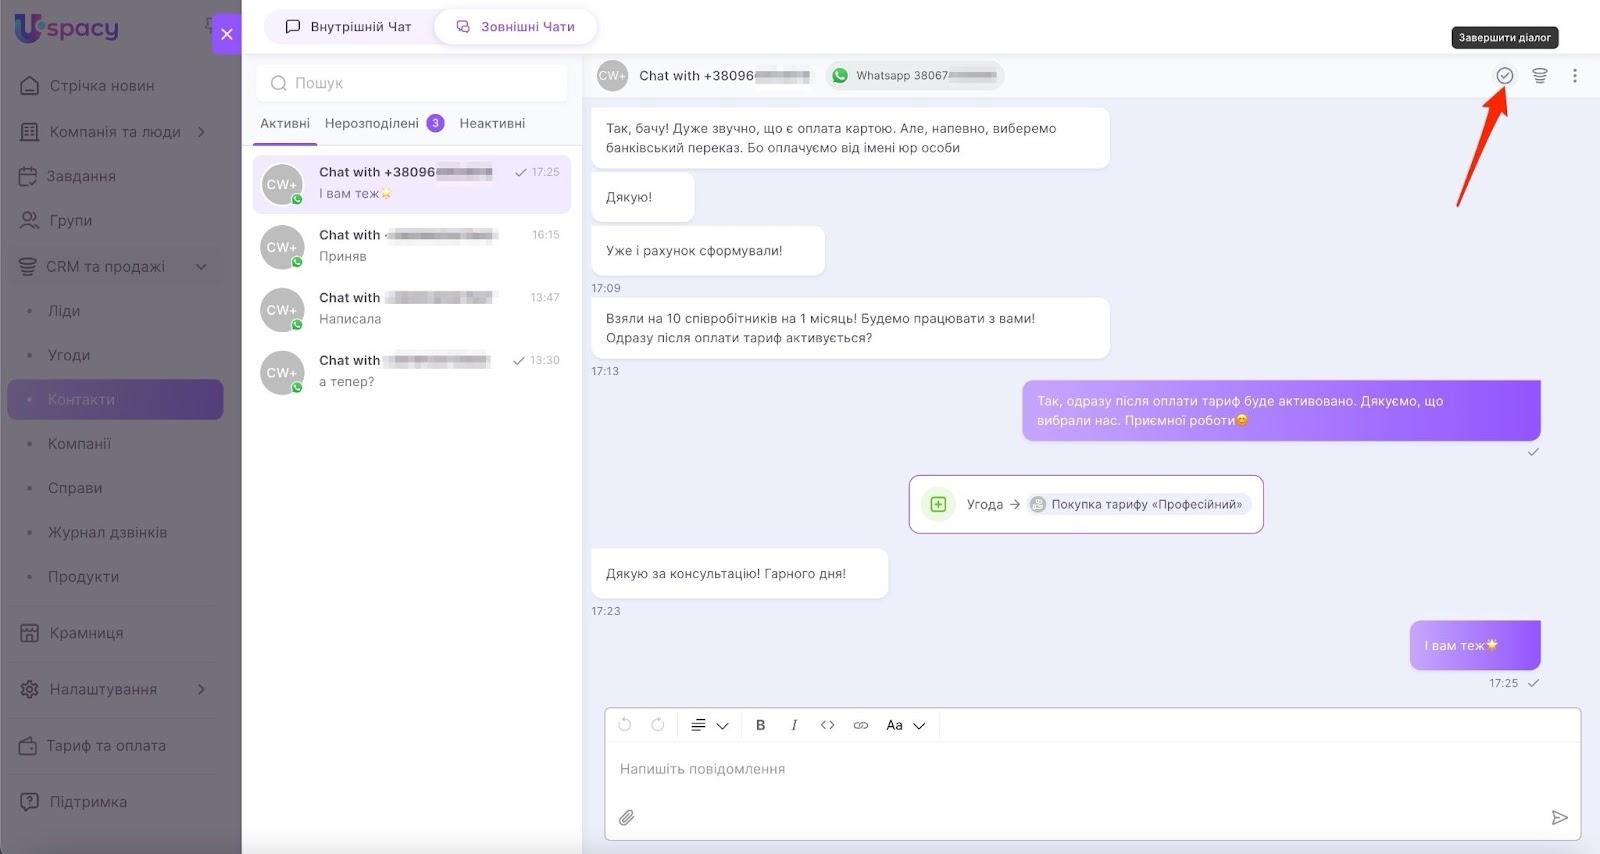Switch to the Внутрішній Чат tab
The height and width of the screenshot is (854, 1600).
[x=349, y=27]
